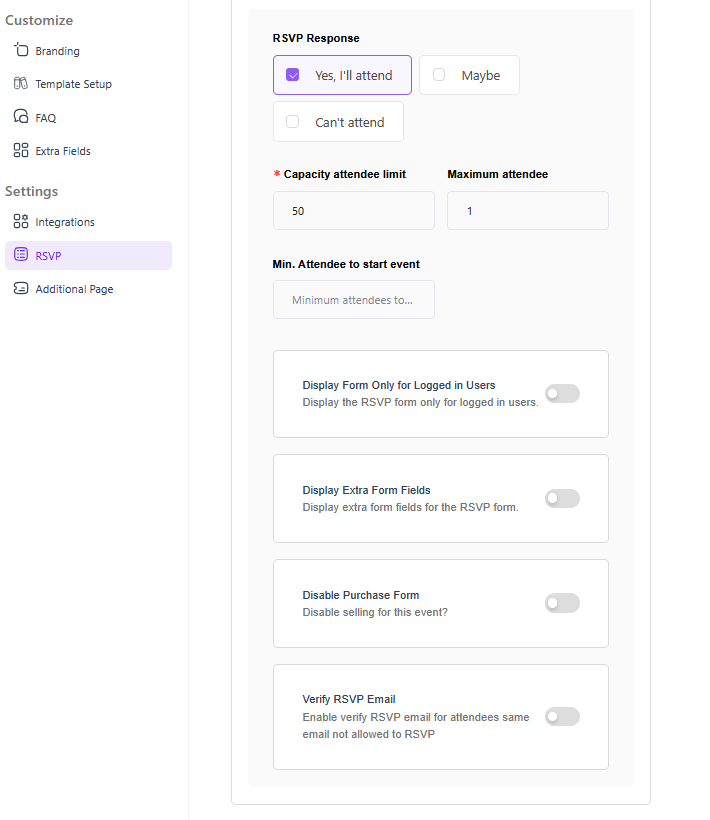Enable the Verify RSVP Email toggle
Image resolution: width=710 pixels, height=820 pixels.
pos(562,716)
